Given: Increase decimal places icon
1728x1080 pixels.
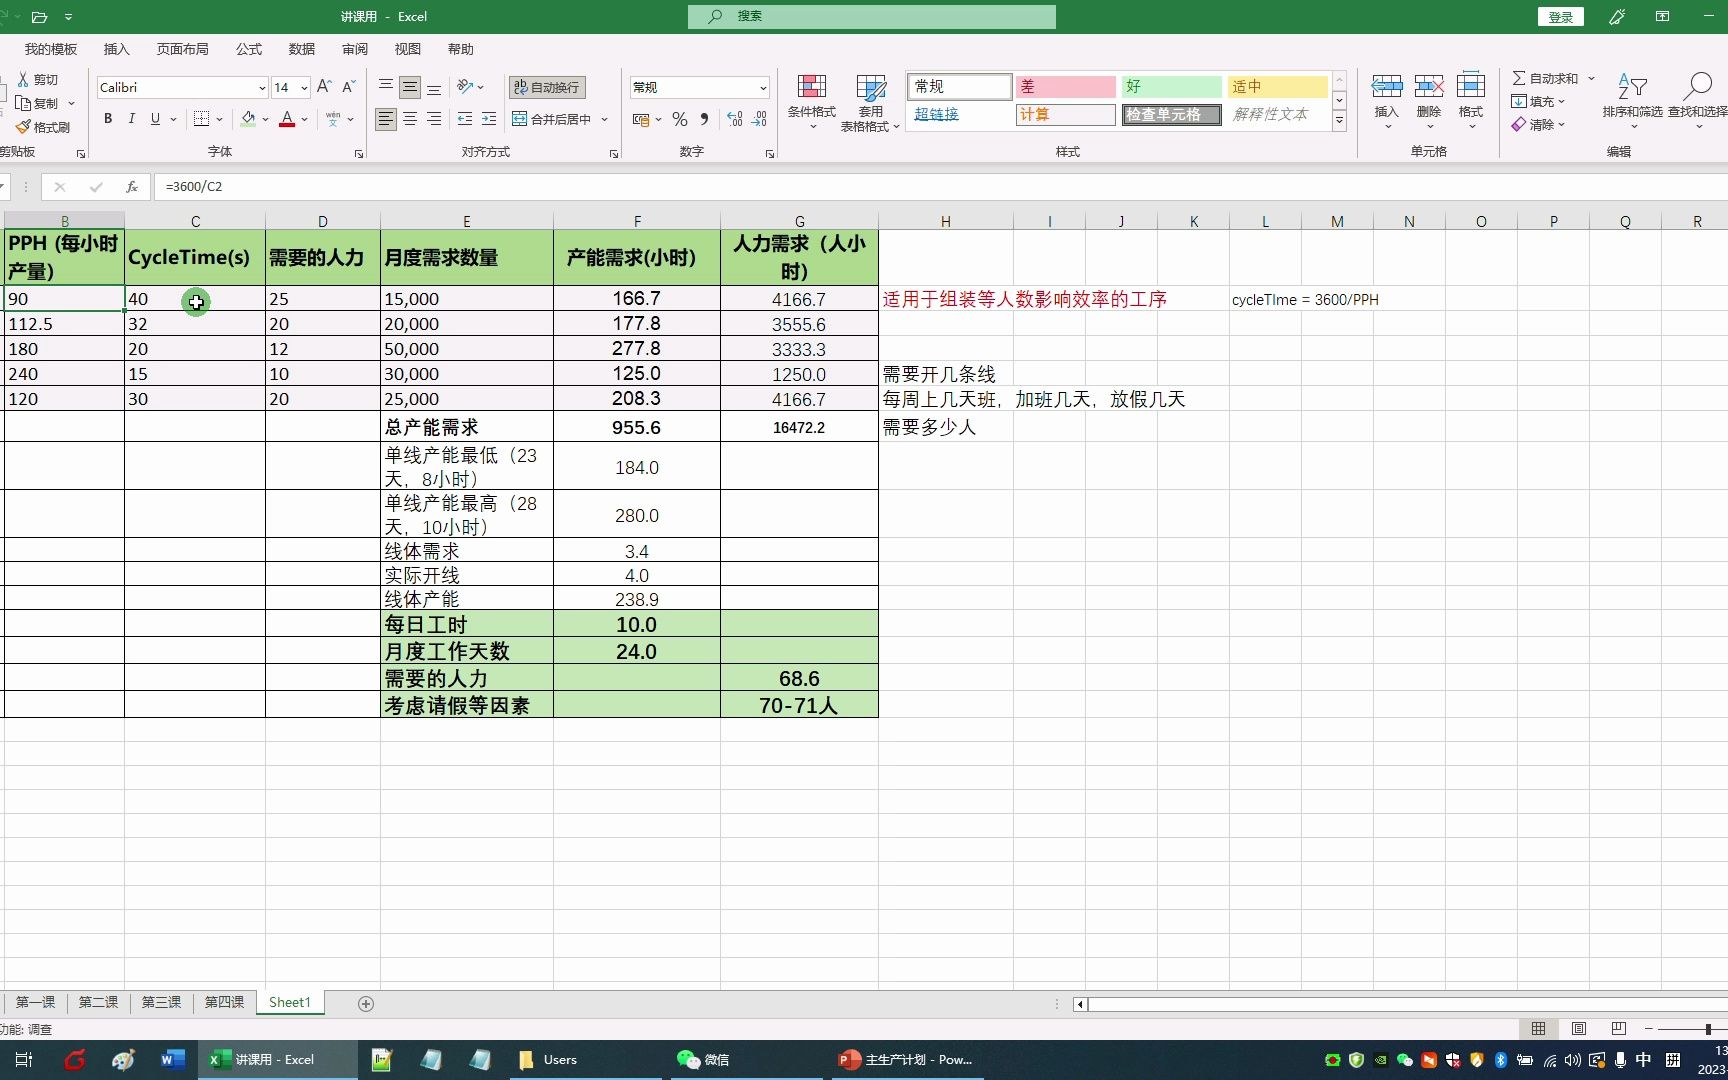Looking at the screenshot, I should [735, 119].
